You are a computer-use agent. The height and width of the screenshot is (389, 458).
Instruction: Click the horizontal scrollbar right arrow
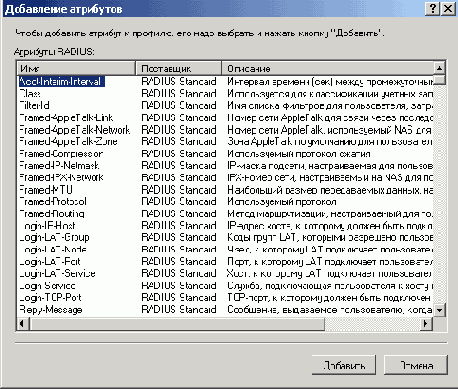[425, 323]
